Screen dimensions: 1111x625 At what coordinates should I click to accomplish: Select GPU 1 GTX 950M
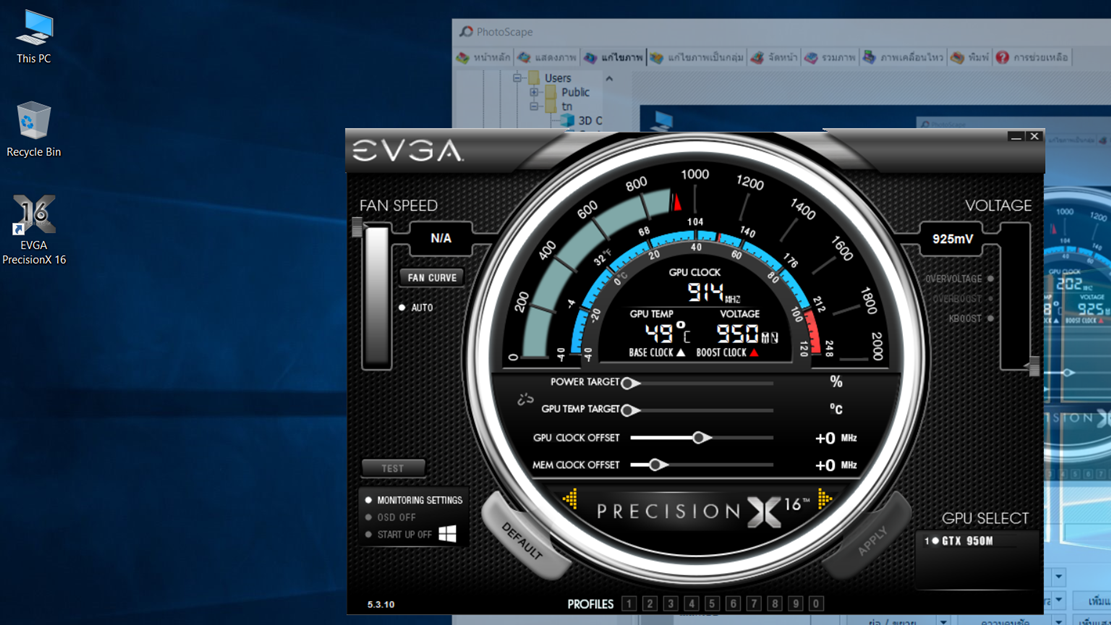point(959,541)
